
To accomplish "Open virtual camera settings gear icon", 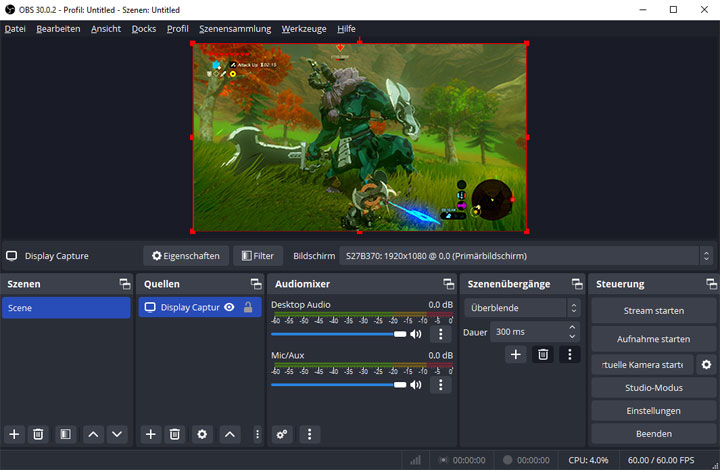I will [707, 365].
